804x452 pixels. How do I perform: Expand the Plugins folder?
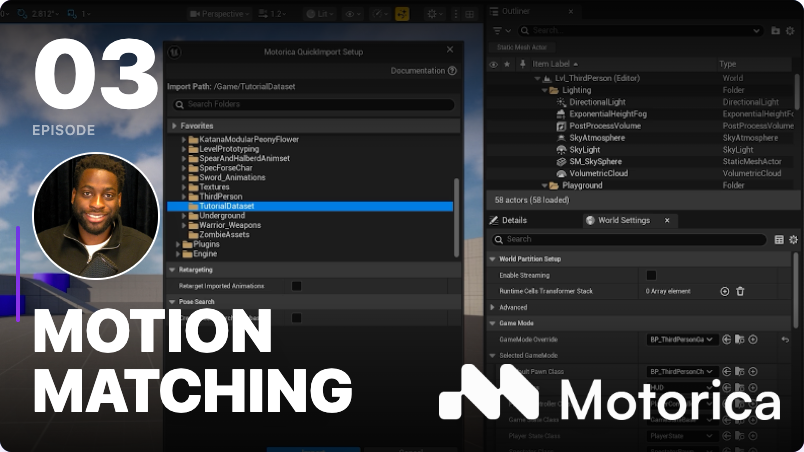[178, 244]
